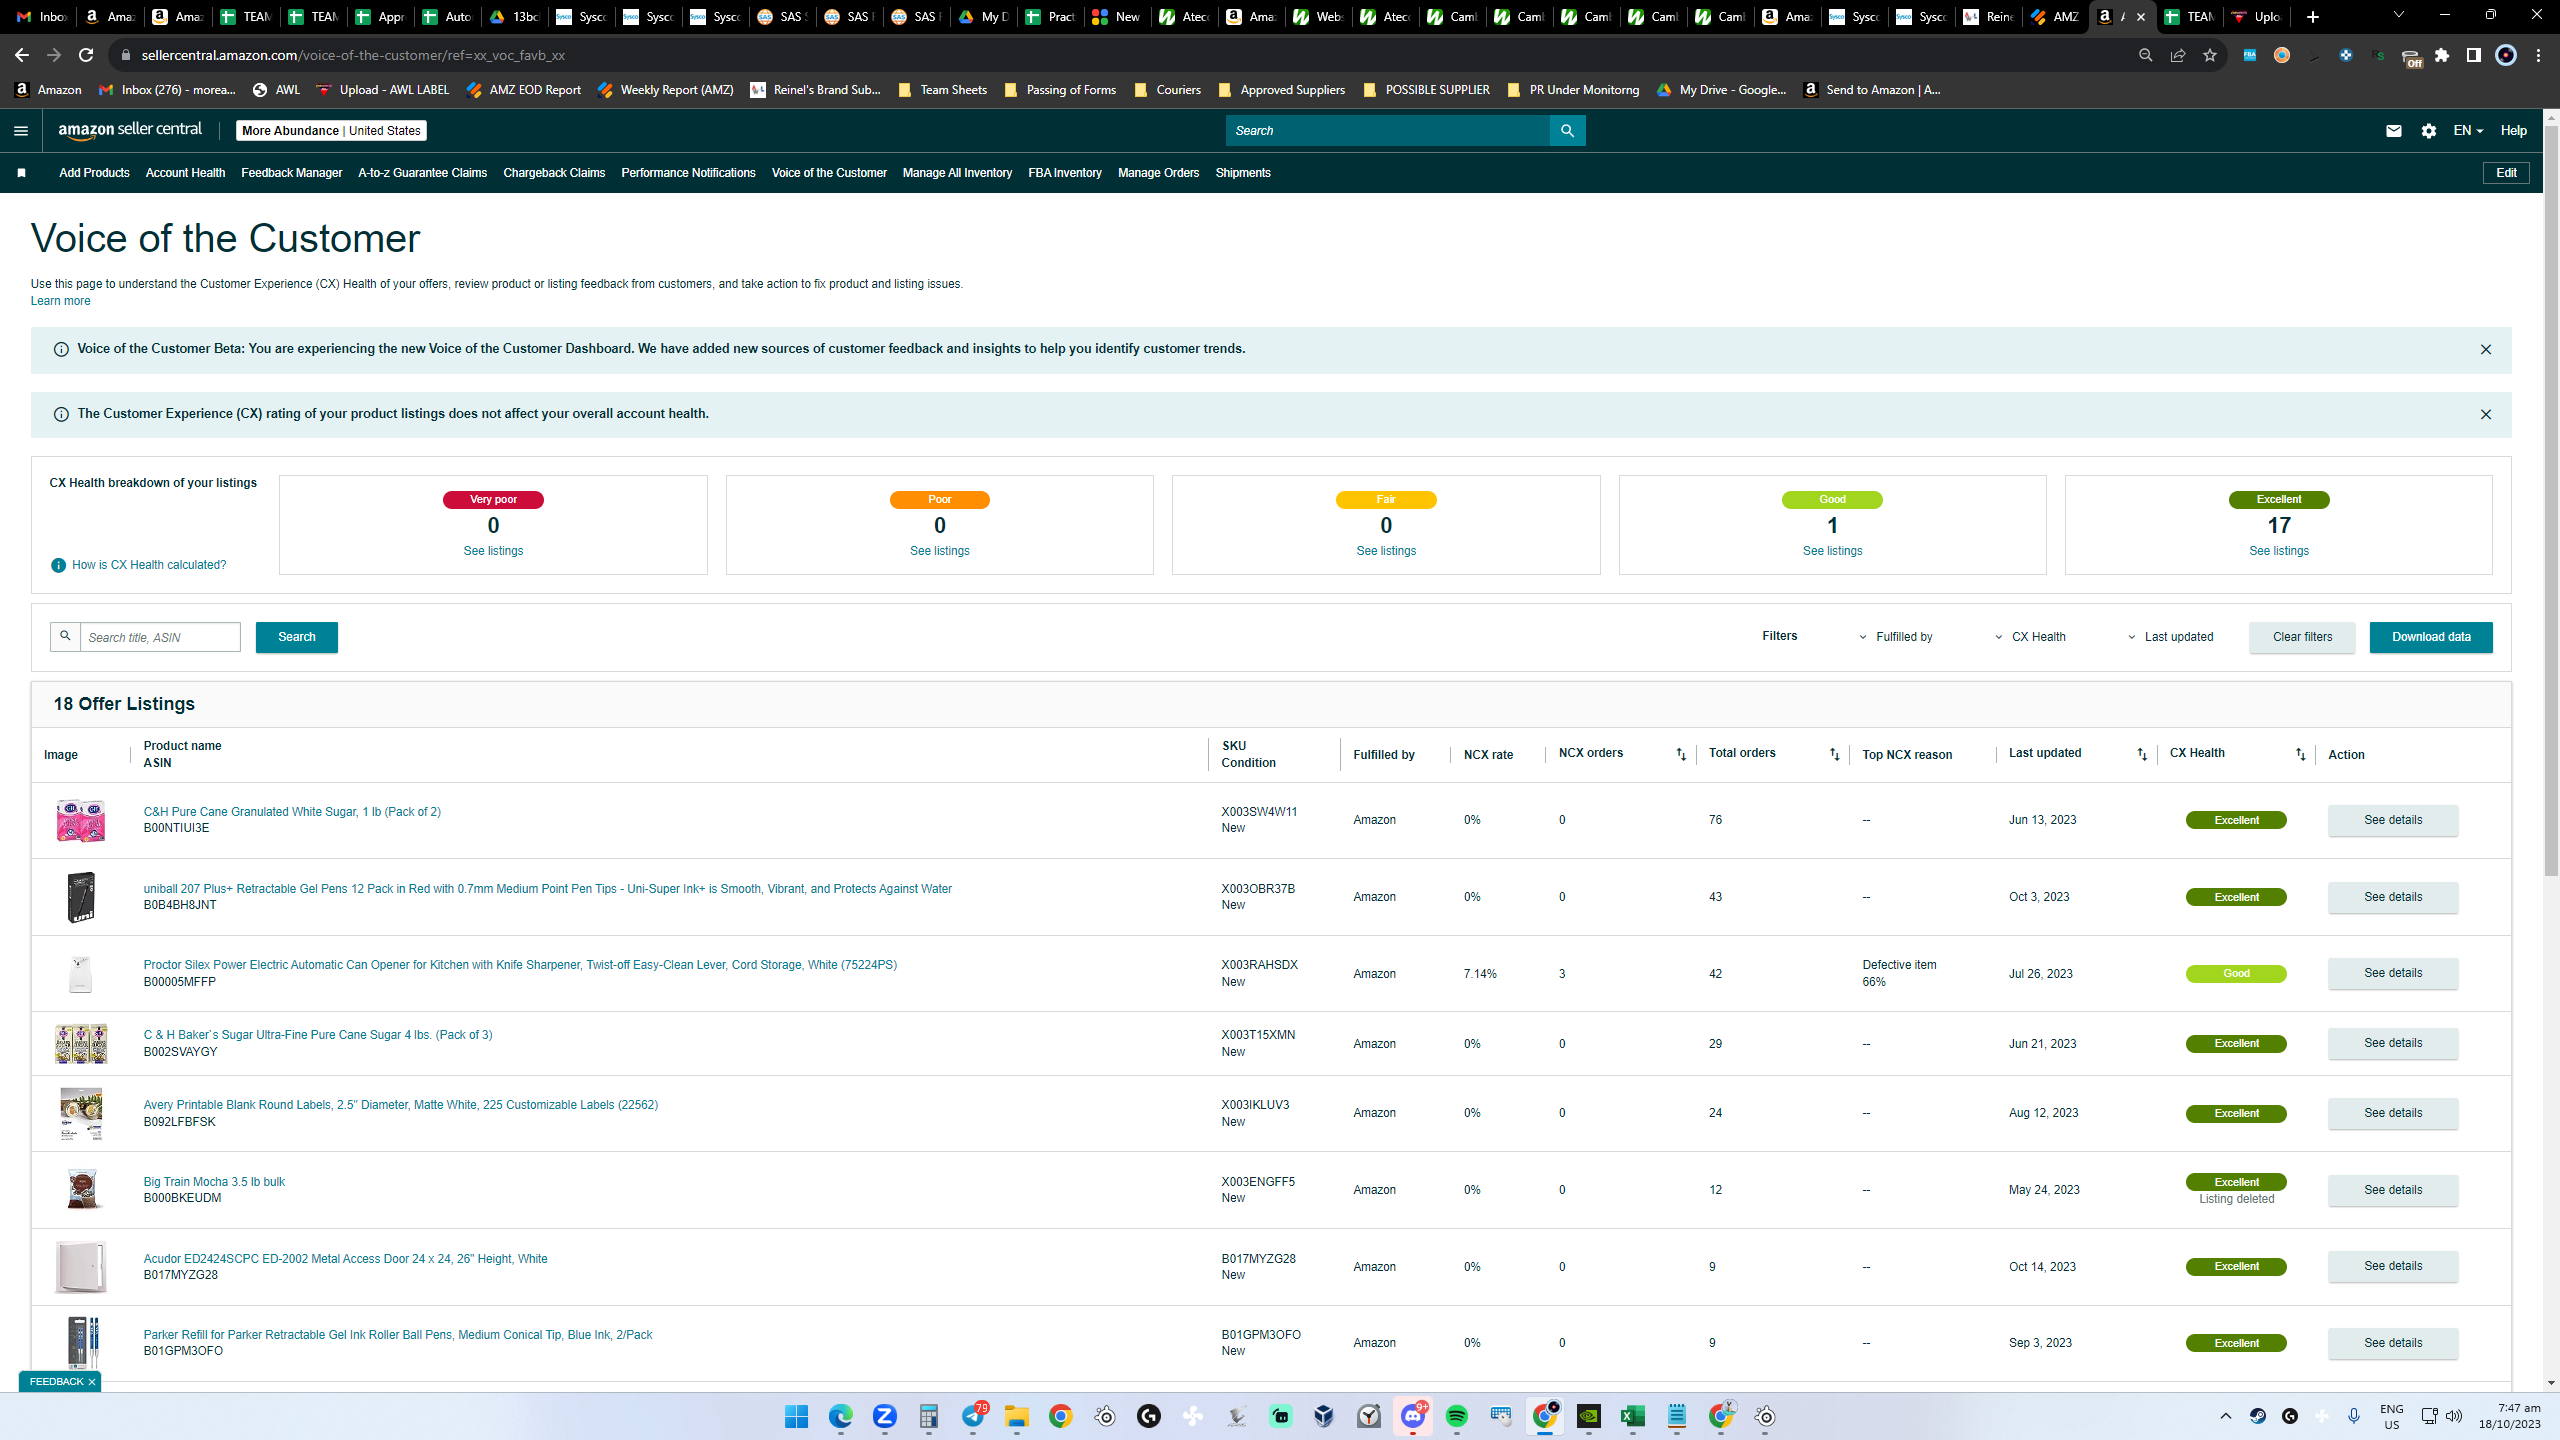Screen dimensions: 2560x1440
Task: Open the More Abundance United States account switcher
Action: pos(331,131)
